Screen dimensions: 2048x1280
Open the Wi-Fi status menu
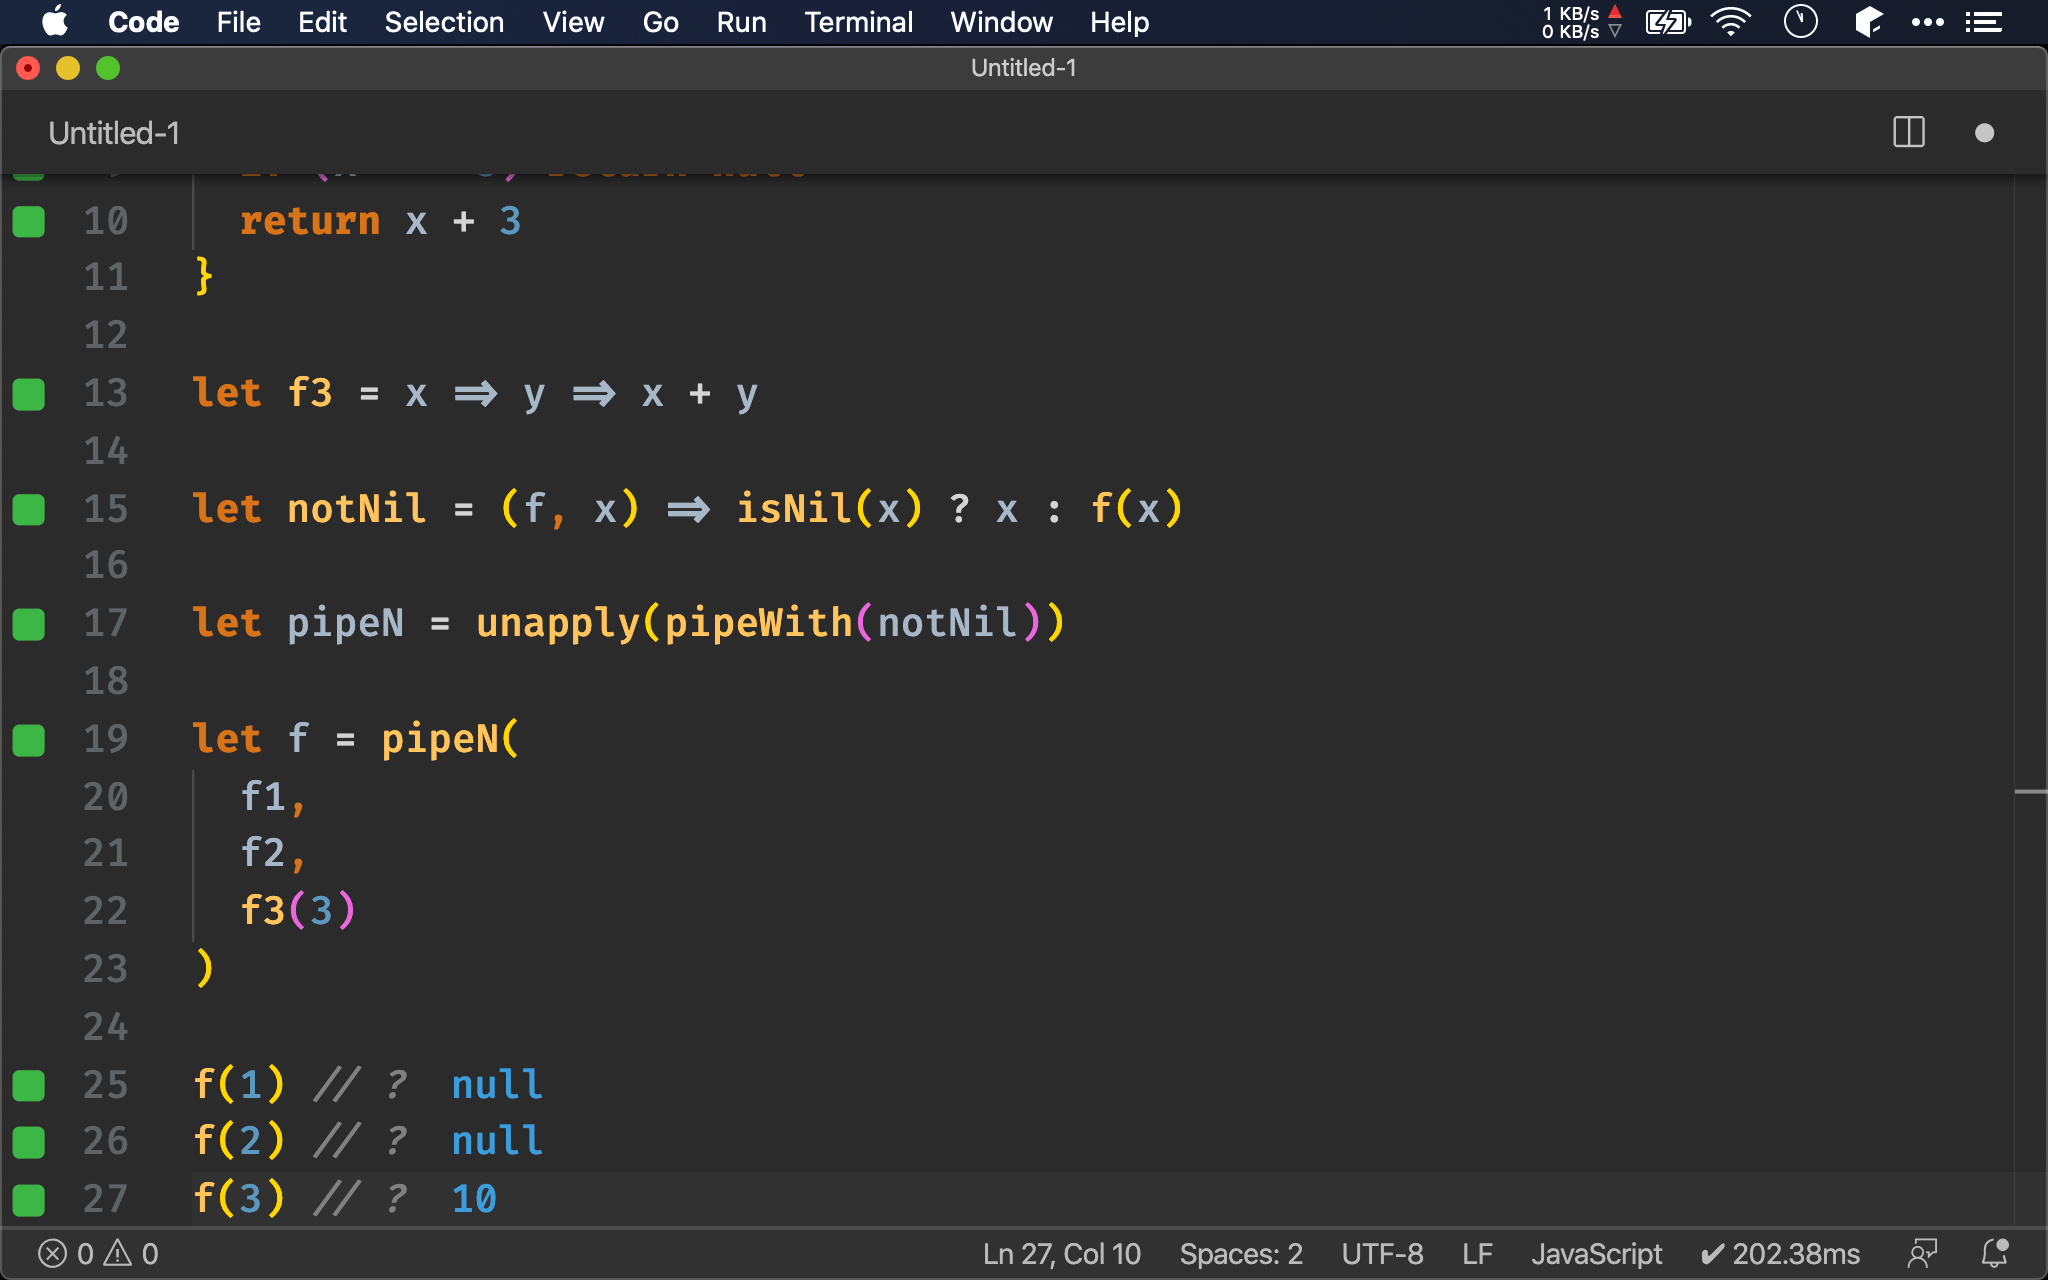[1731, 22]
